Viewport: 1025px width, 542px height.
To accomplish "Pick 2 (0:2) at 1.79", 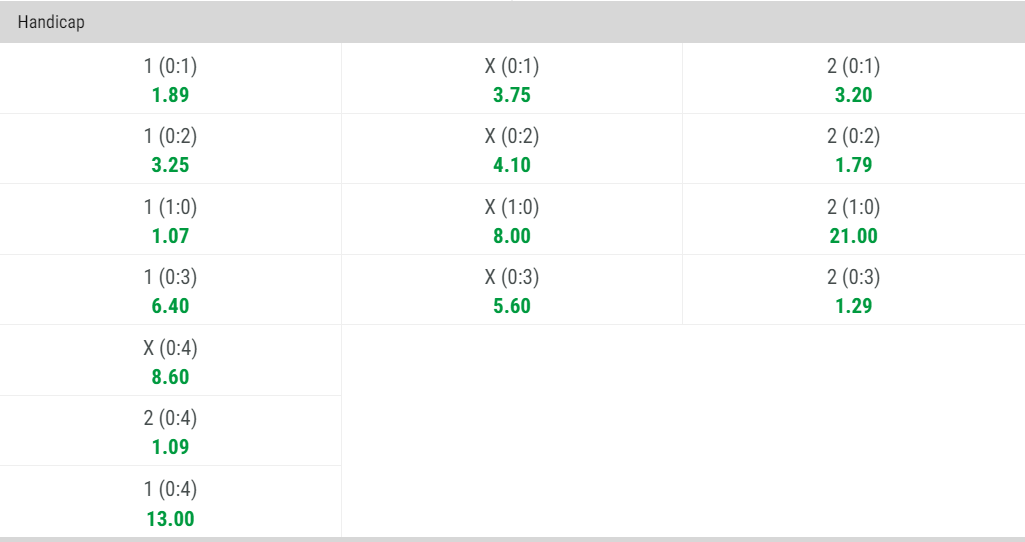I will pyautogui.click(x=854, y=149).
